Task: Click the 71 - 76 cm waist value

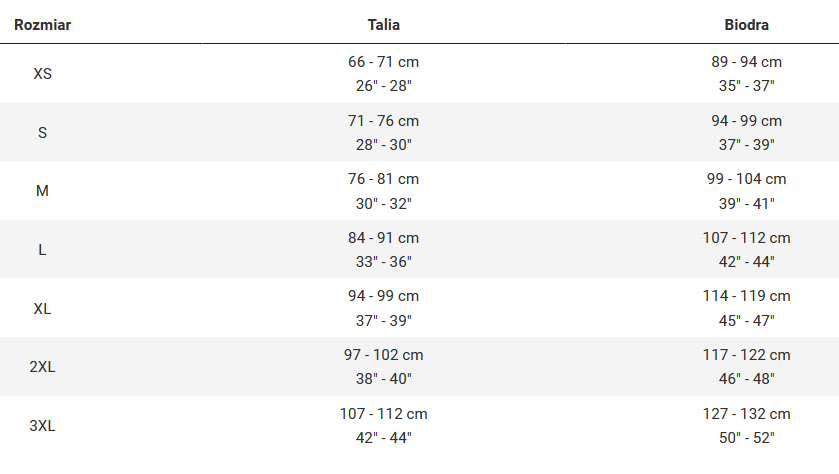Action: [x=383, y=121]
